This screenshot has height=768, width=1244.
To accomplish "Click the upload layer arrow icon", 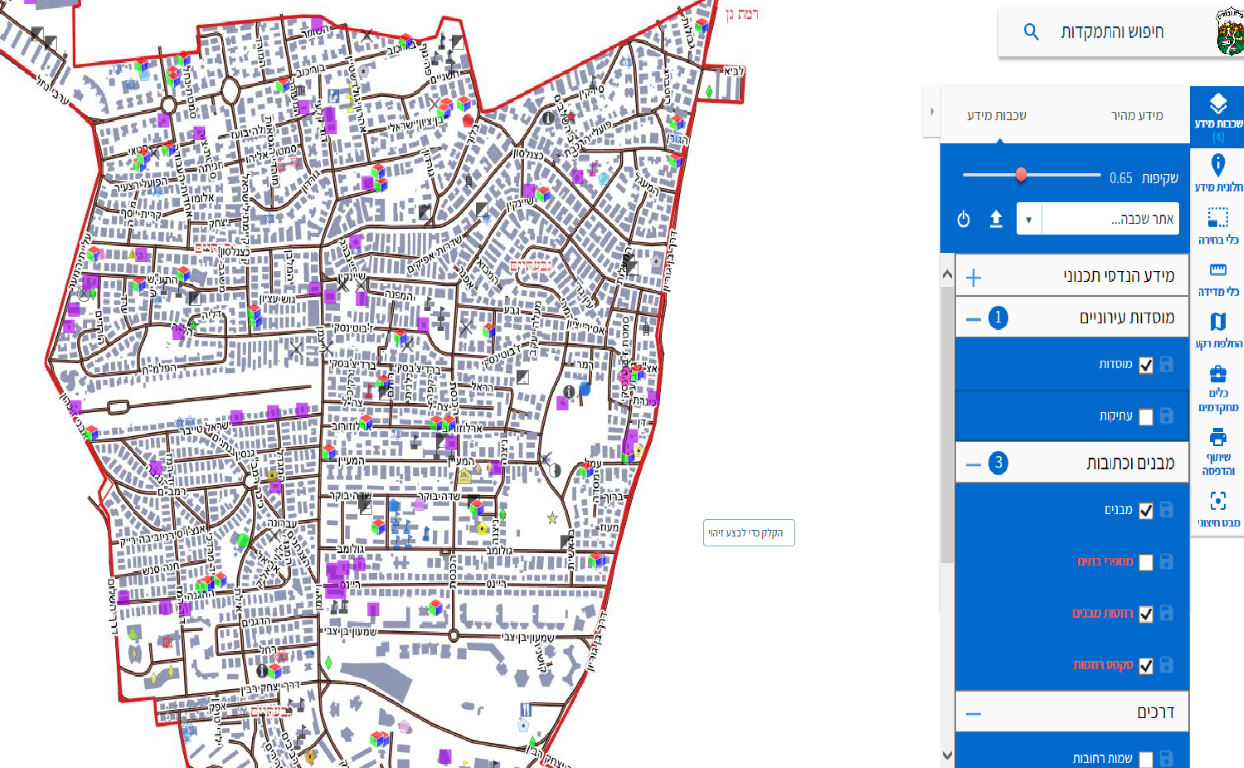I will (996, 219).
